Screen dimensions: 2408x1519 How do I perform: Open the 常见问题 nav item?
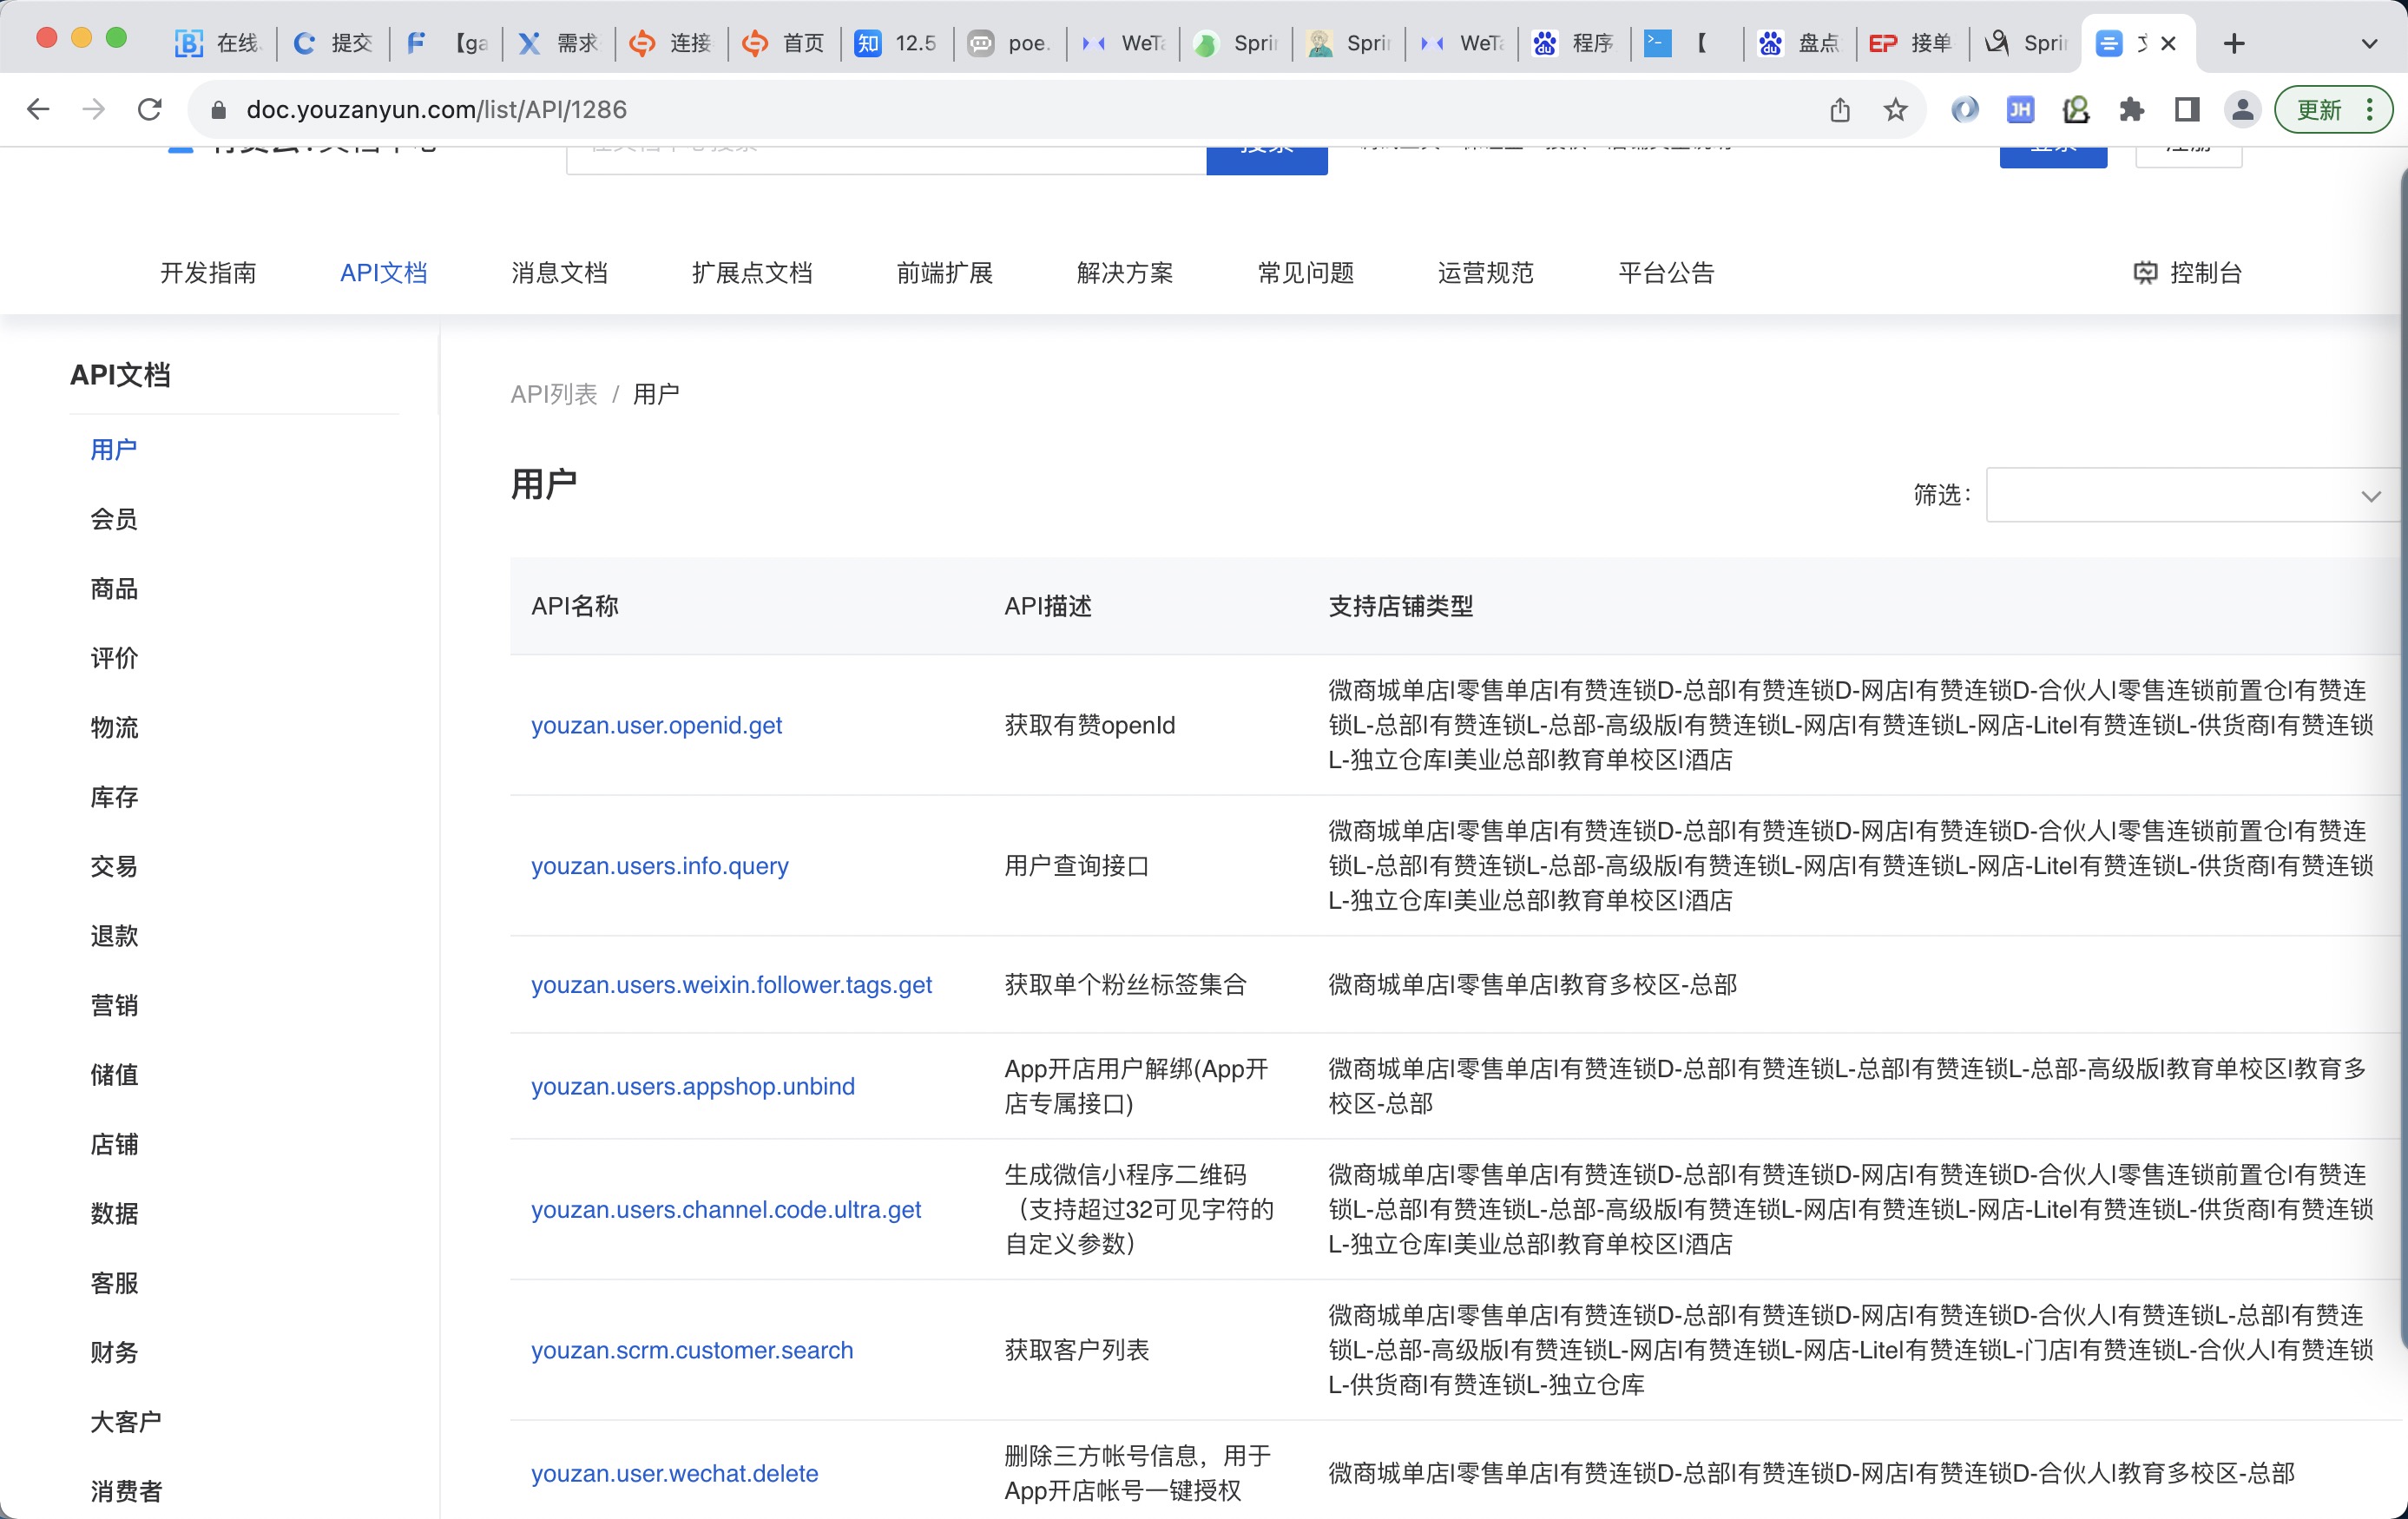(1306, 273)
